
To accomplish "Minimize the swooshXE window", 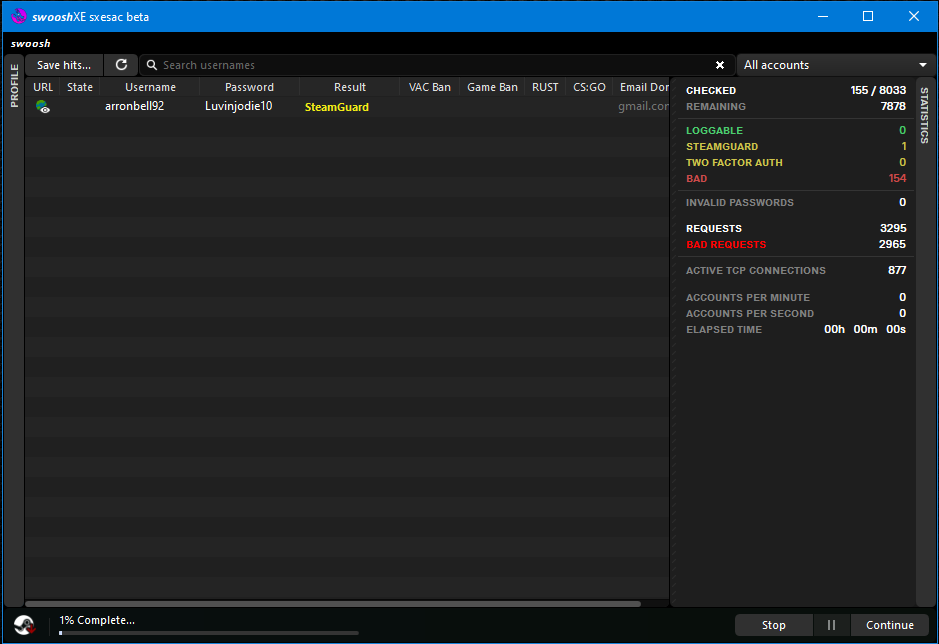I will point(823,16).
